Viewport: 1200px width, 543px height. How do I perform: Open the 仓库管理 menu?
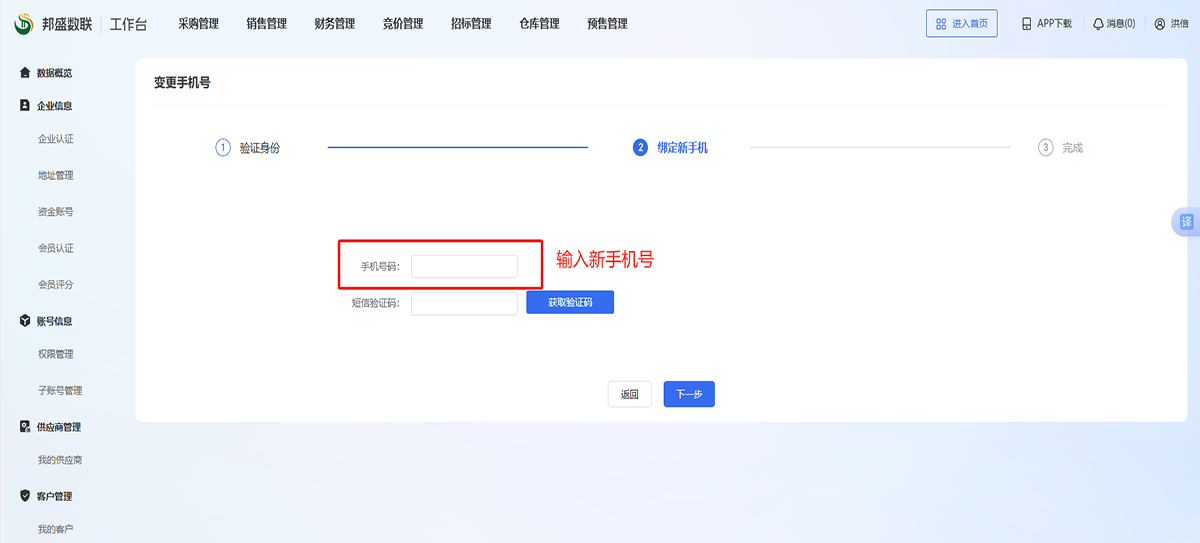539,24
